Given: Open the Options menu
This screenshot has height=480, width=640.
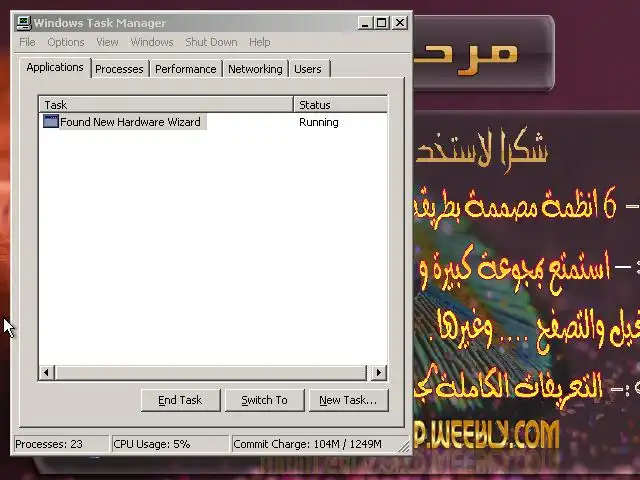Looking at the screenshot, I should point(66,42).
